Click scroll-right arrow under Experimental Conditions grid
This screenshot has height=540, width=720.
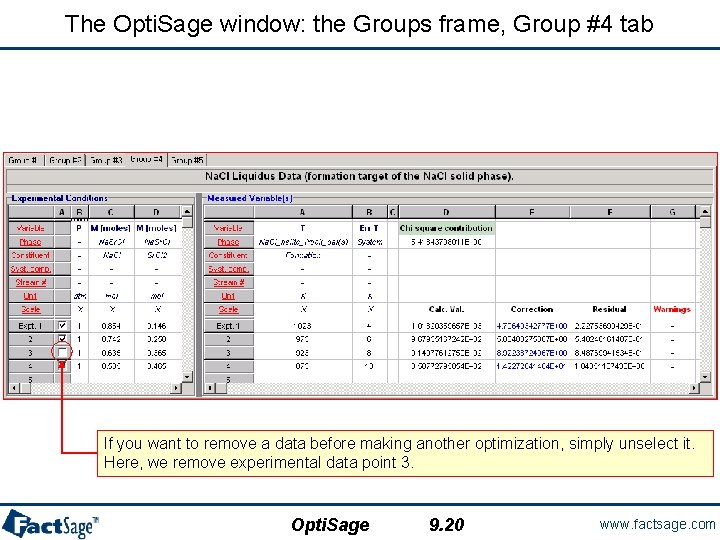(176, 388)
